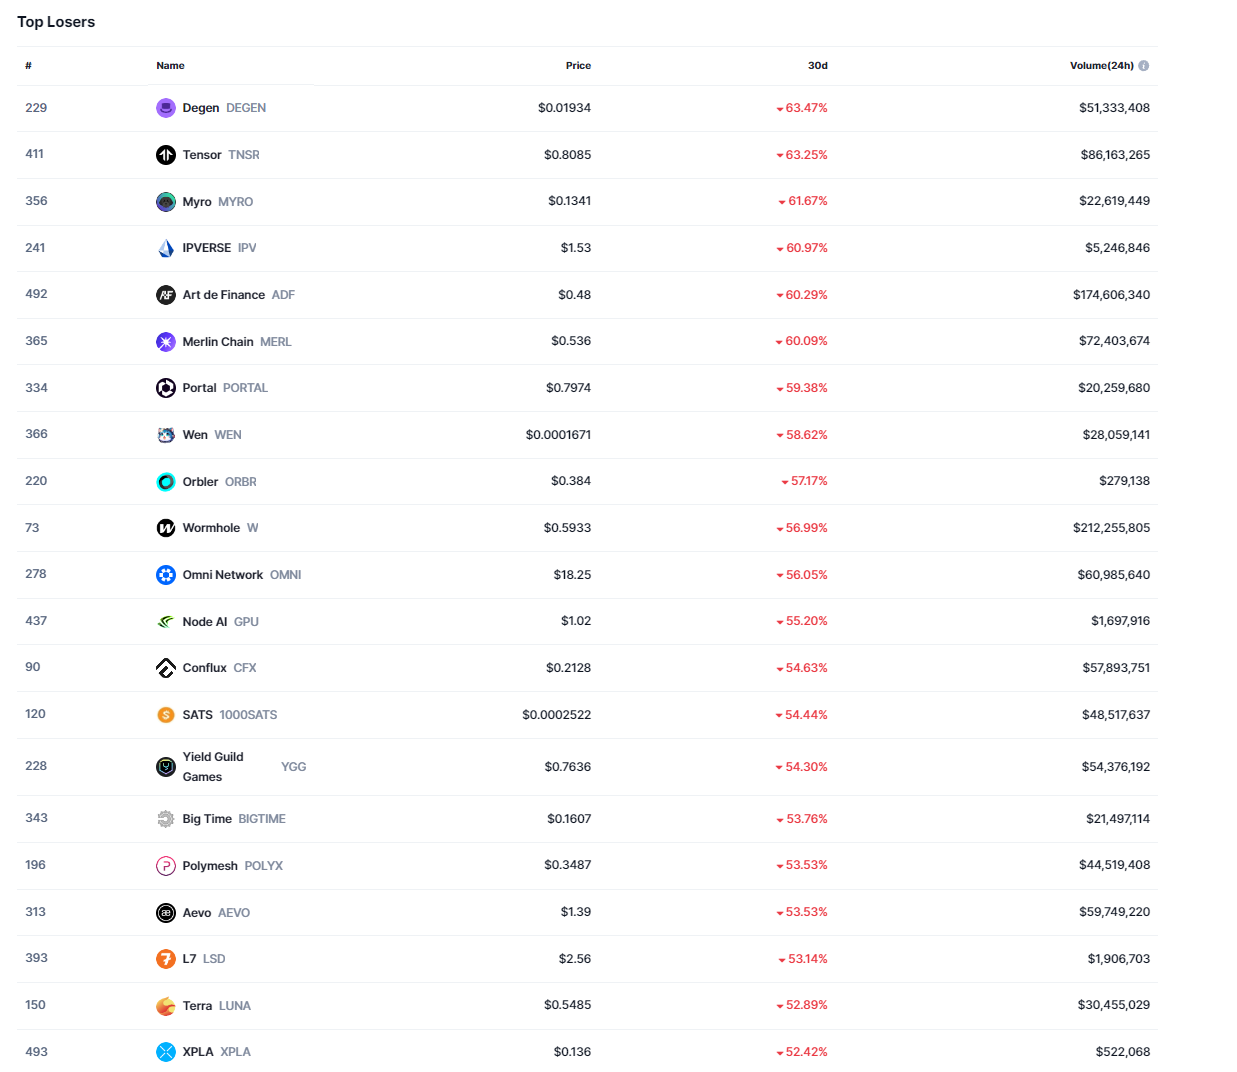
Task: Click the Volume(24h) info icon
Action: (1144, 66)
